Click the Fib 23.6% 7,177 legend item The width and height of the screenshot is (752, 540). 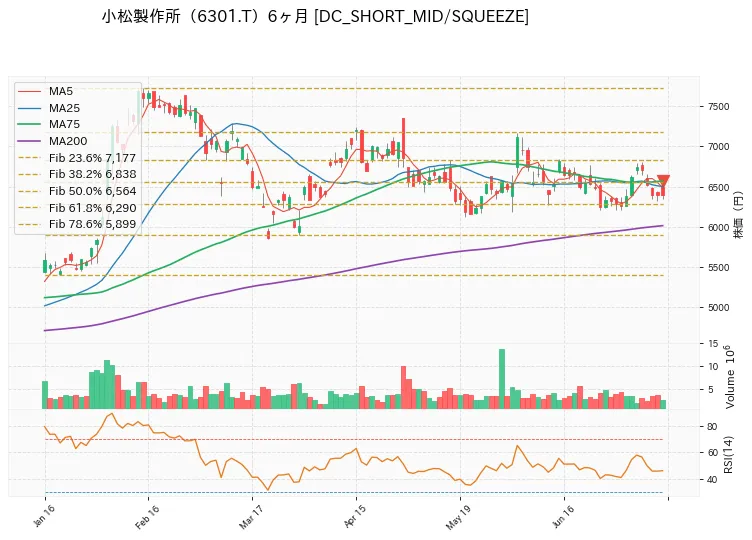(x=77, y=158)
